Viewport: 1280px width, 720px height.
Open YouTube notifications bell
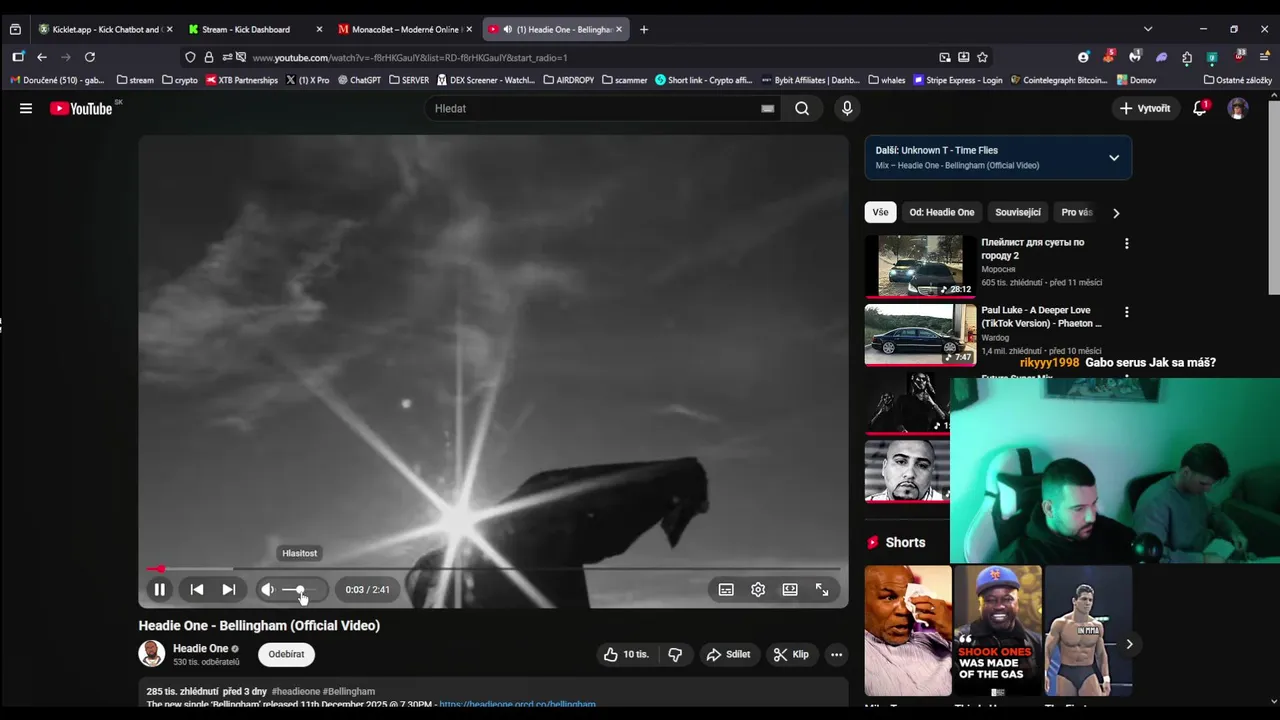click(1200, 108)
